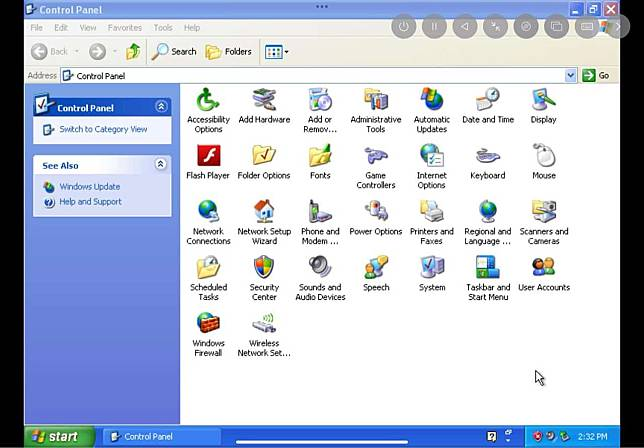Open the Help menu

pyautogui.click(x=192, y=28)
